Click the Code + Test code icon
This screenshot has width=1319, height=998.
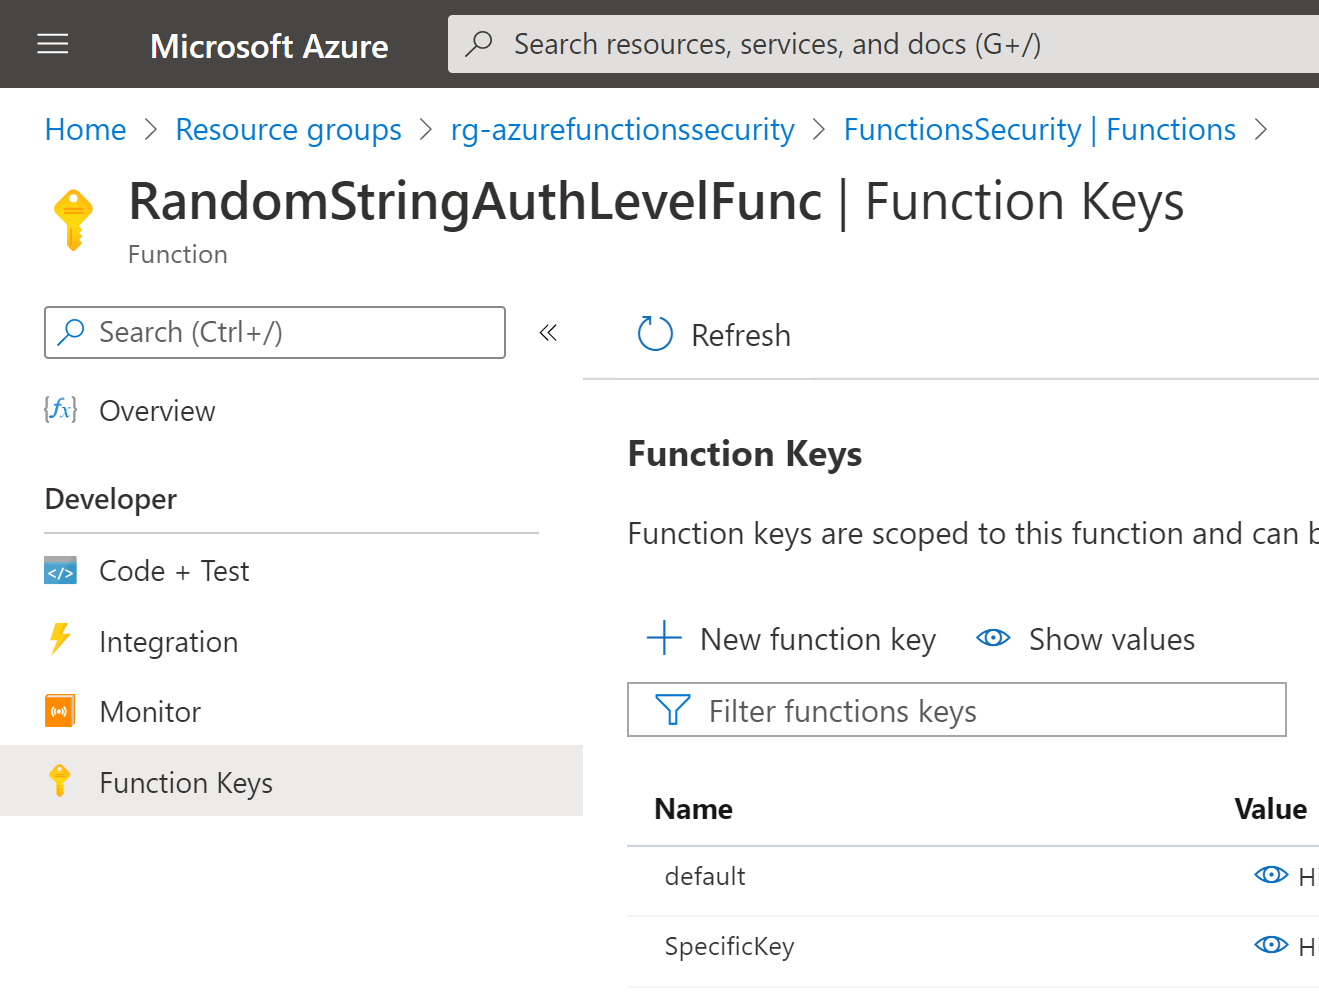61,571
